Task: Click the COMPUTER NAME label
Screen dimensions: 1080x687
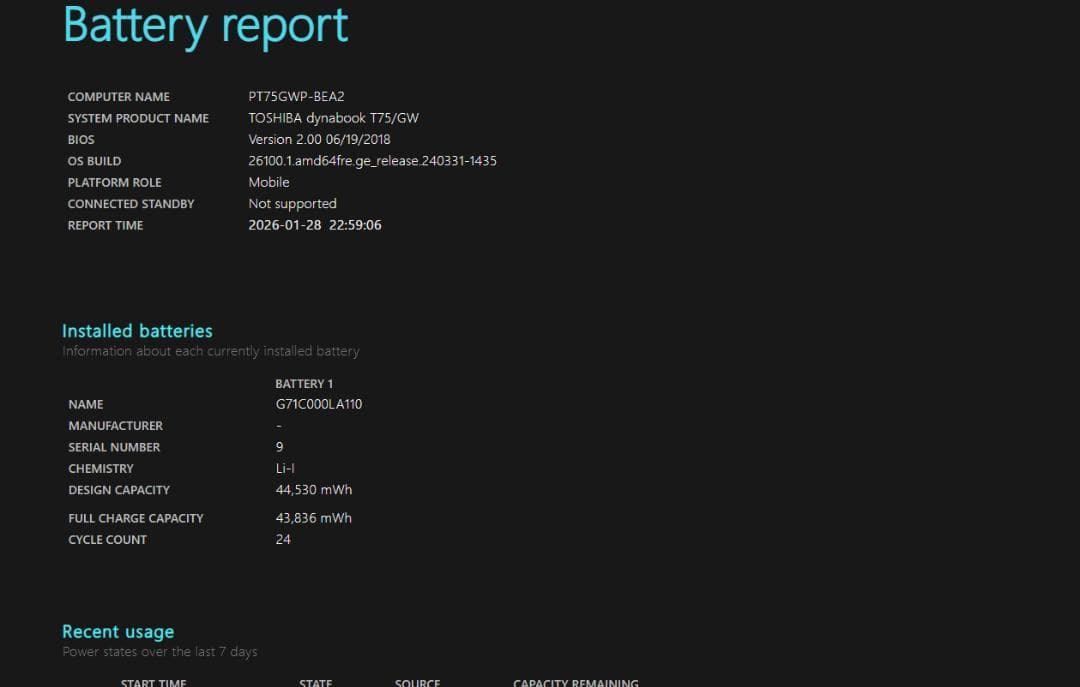Action: (118, 96)
